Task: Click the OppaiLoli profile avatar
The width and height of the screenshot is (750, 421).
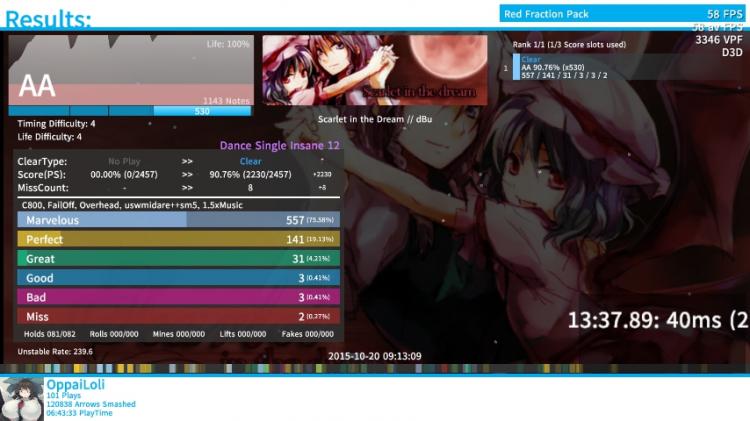Action: click(22, 399)
